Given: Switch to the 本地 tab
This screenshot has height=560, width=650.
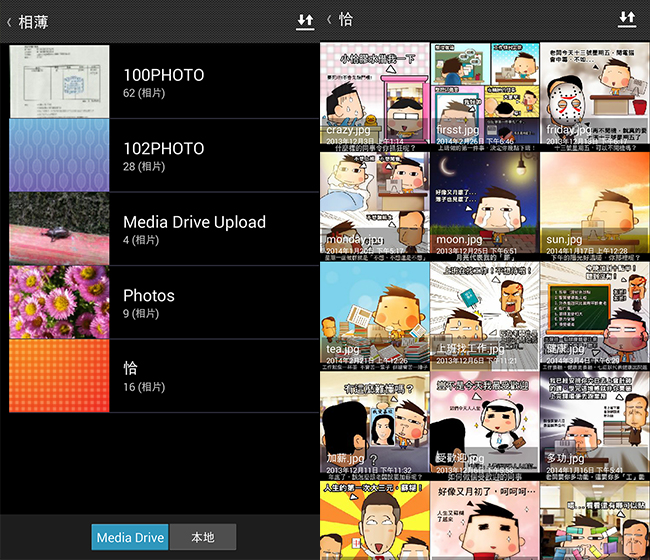Looking at the screenshot, I should point(202,537).
